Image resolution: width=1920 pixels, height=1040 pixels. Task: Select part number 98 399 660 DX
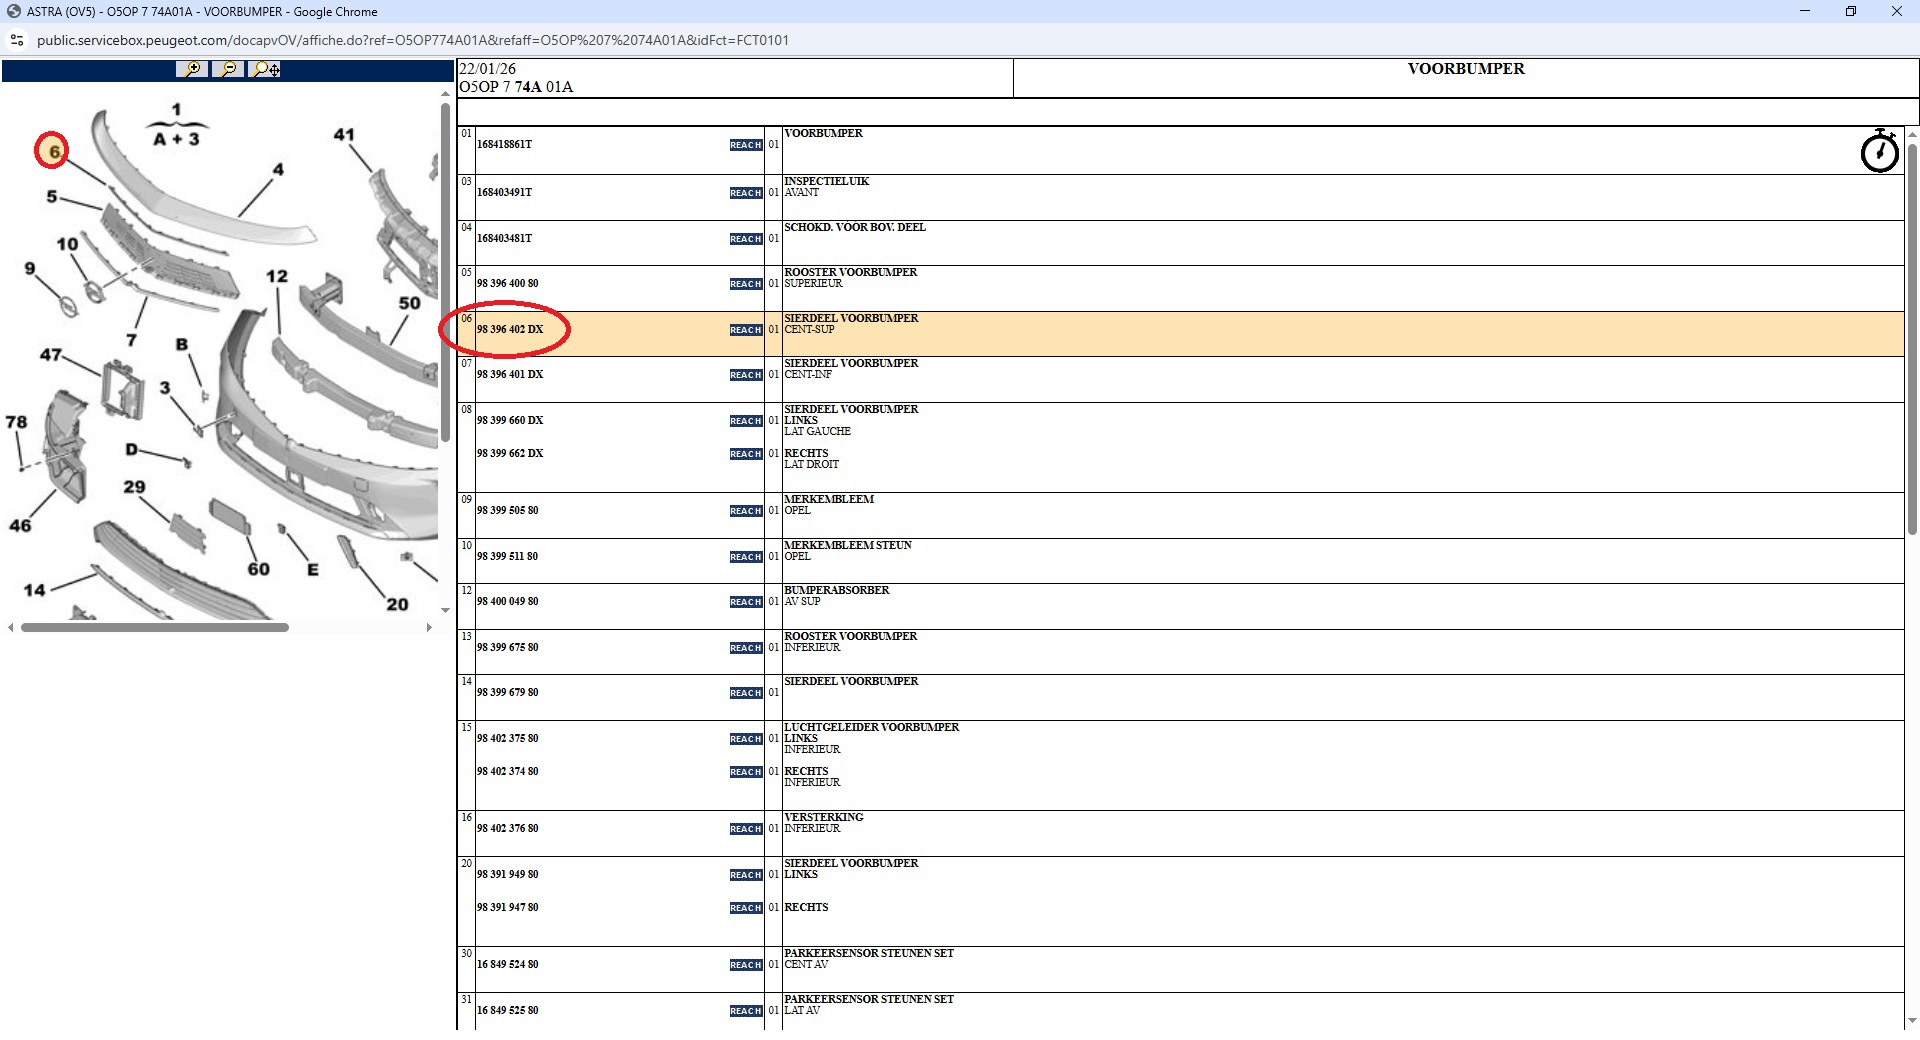point(510,421)
